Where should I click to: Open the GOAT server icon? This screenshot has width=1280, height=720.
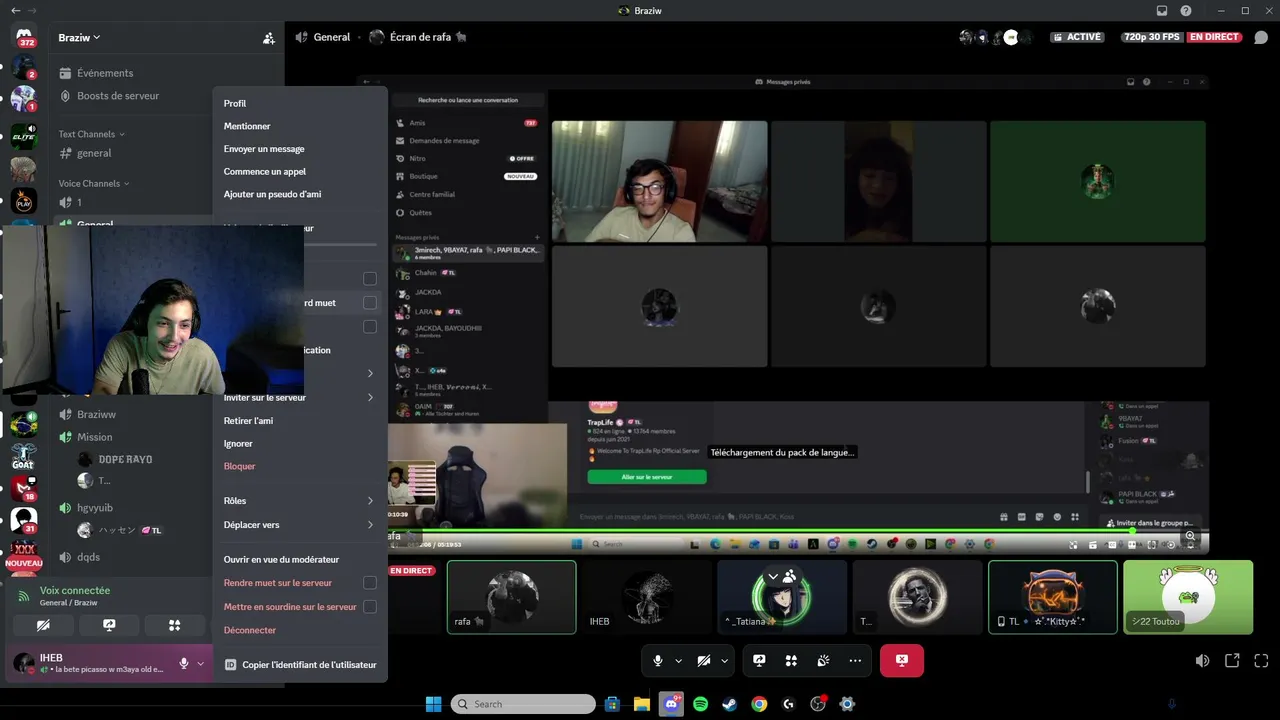point(23,457)
